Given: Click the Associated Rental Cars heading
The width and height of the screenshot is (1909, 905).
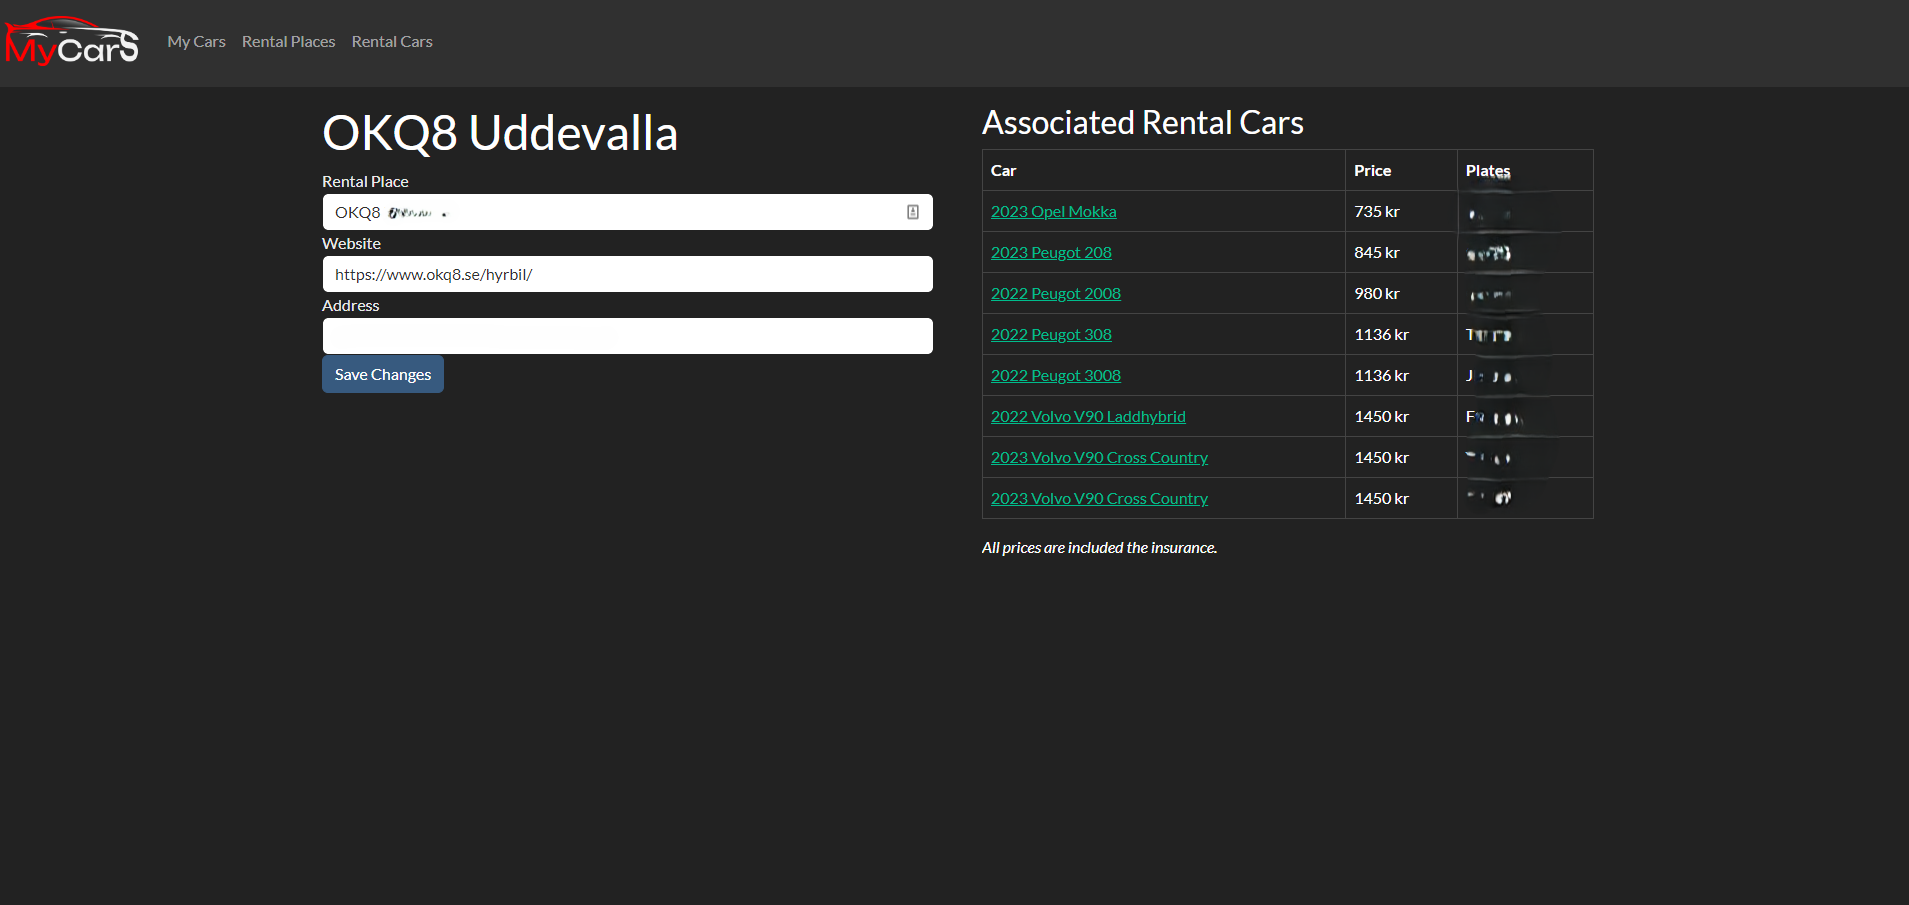Looking at the screenshot, I should 1143,123.
